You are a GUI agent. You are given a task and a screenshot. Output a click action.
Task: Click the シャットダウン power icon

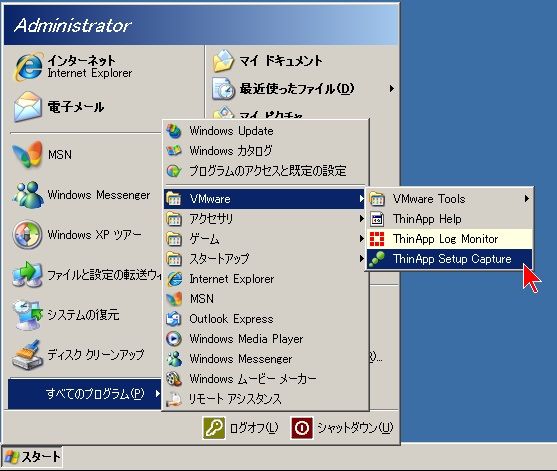[x=302, y=428]
